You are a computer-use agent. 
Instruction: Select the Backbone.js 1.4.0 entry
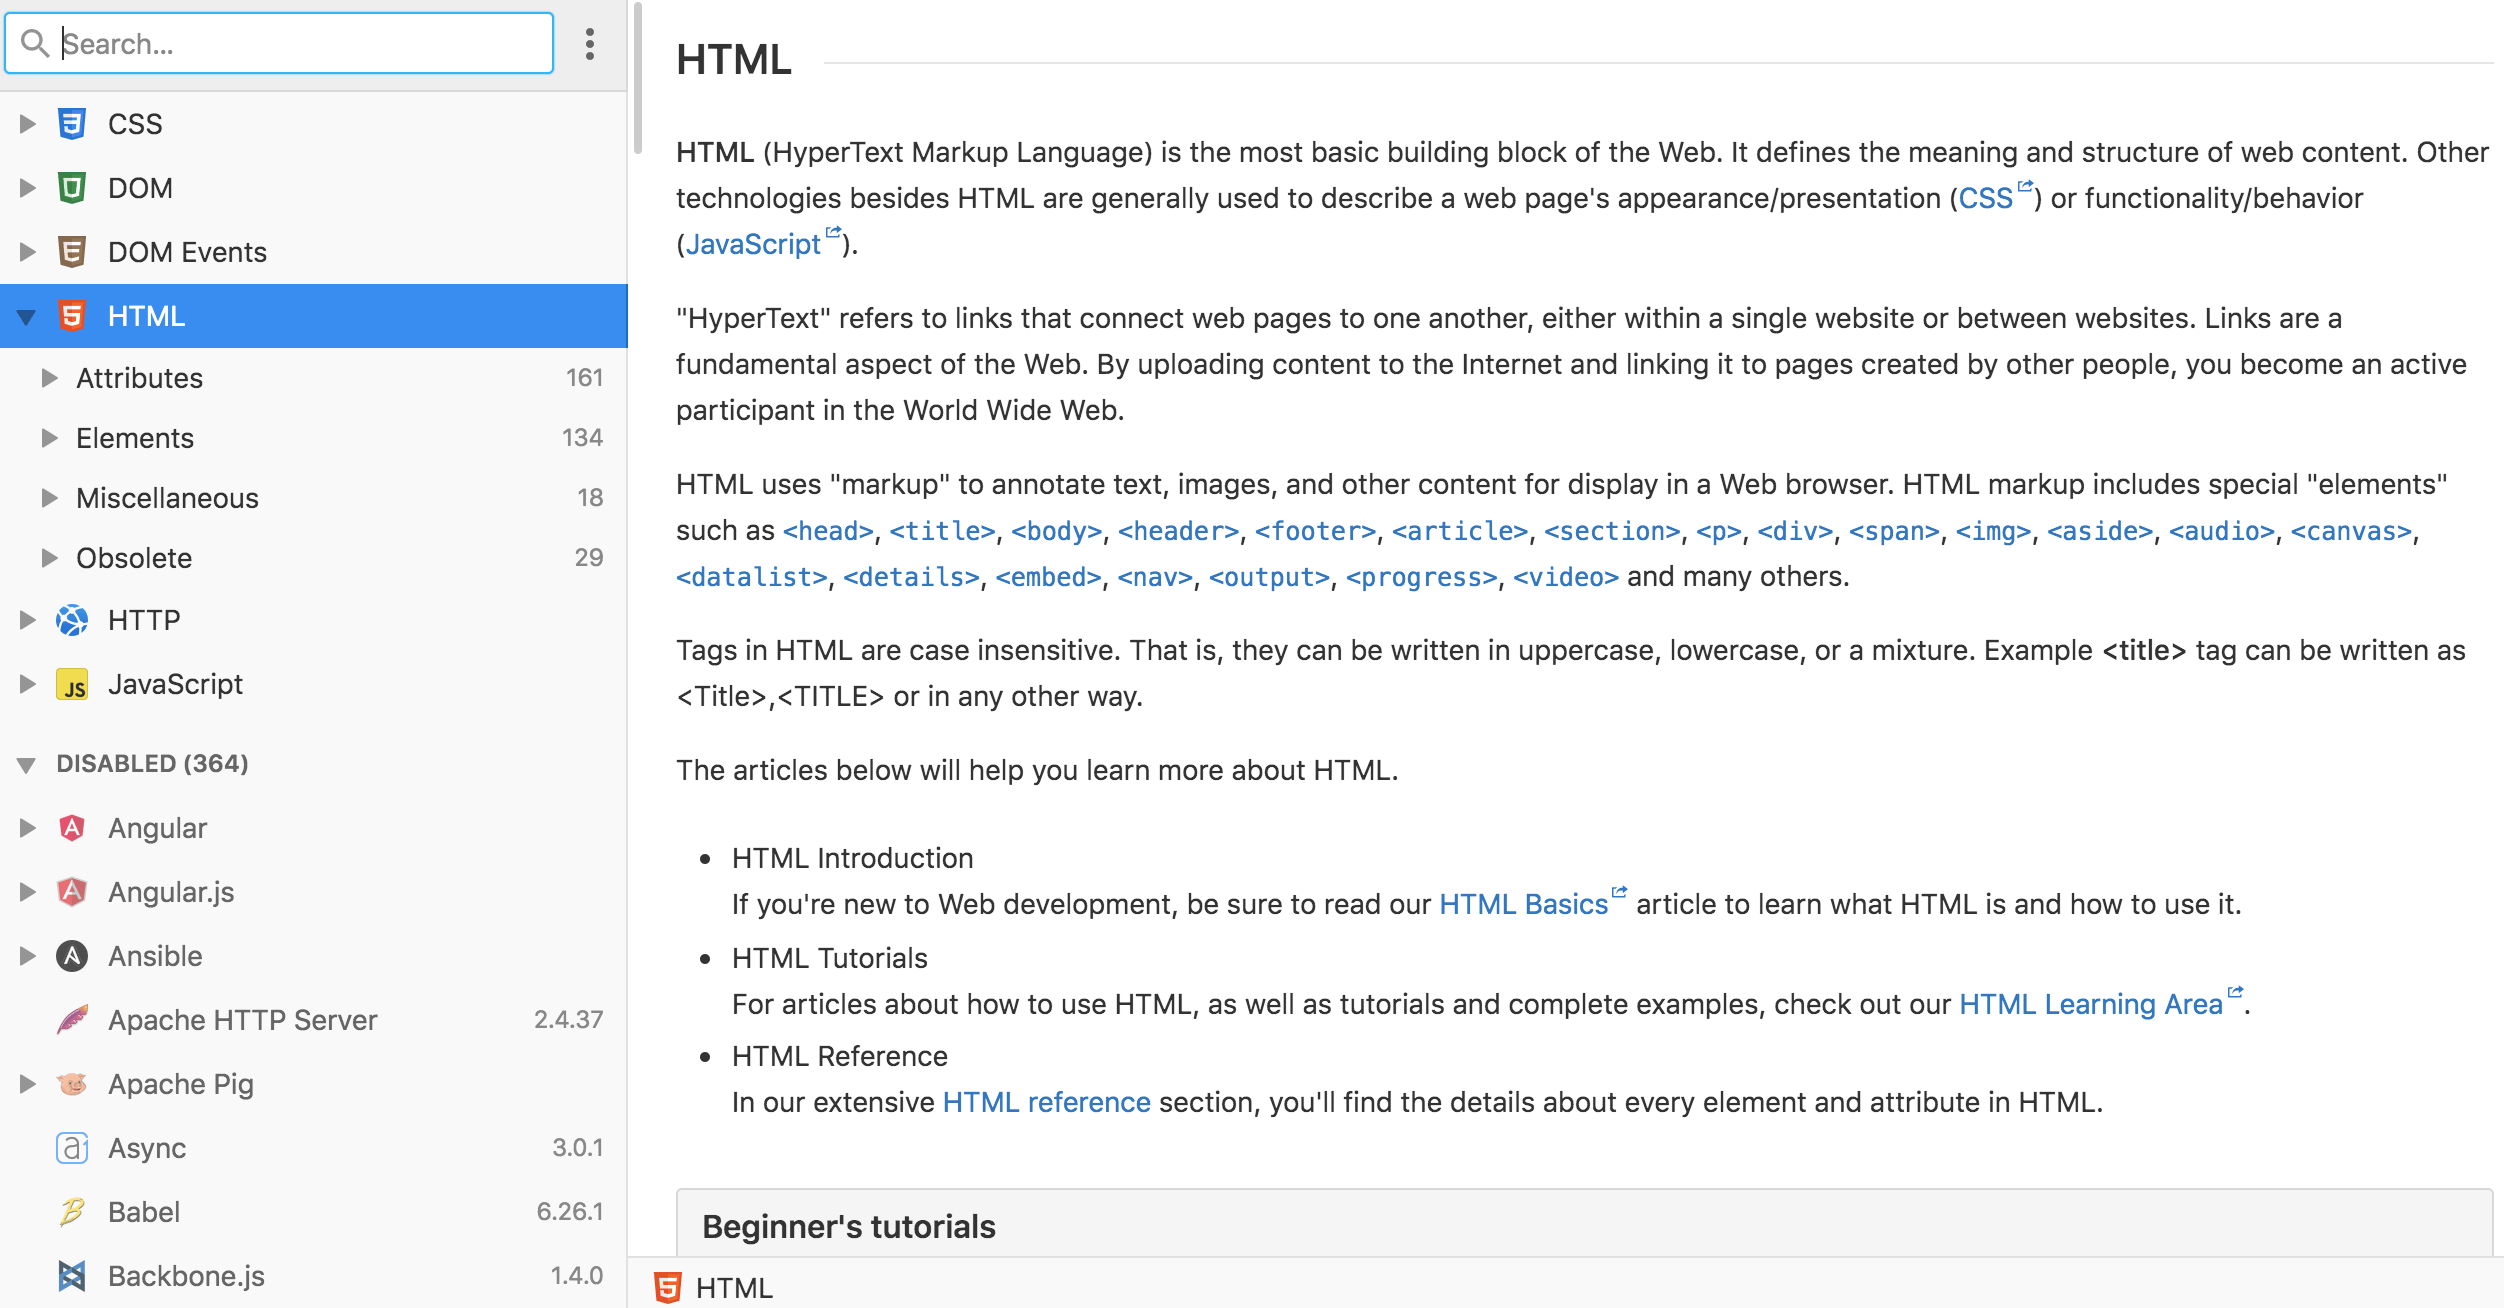314,1276
